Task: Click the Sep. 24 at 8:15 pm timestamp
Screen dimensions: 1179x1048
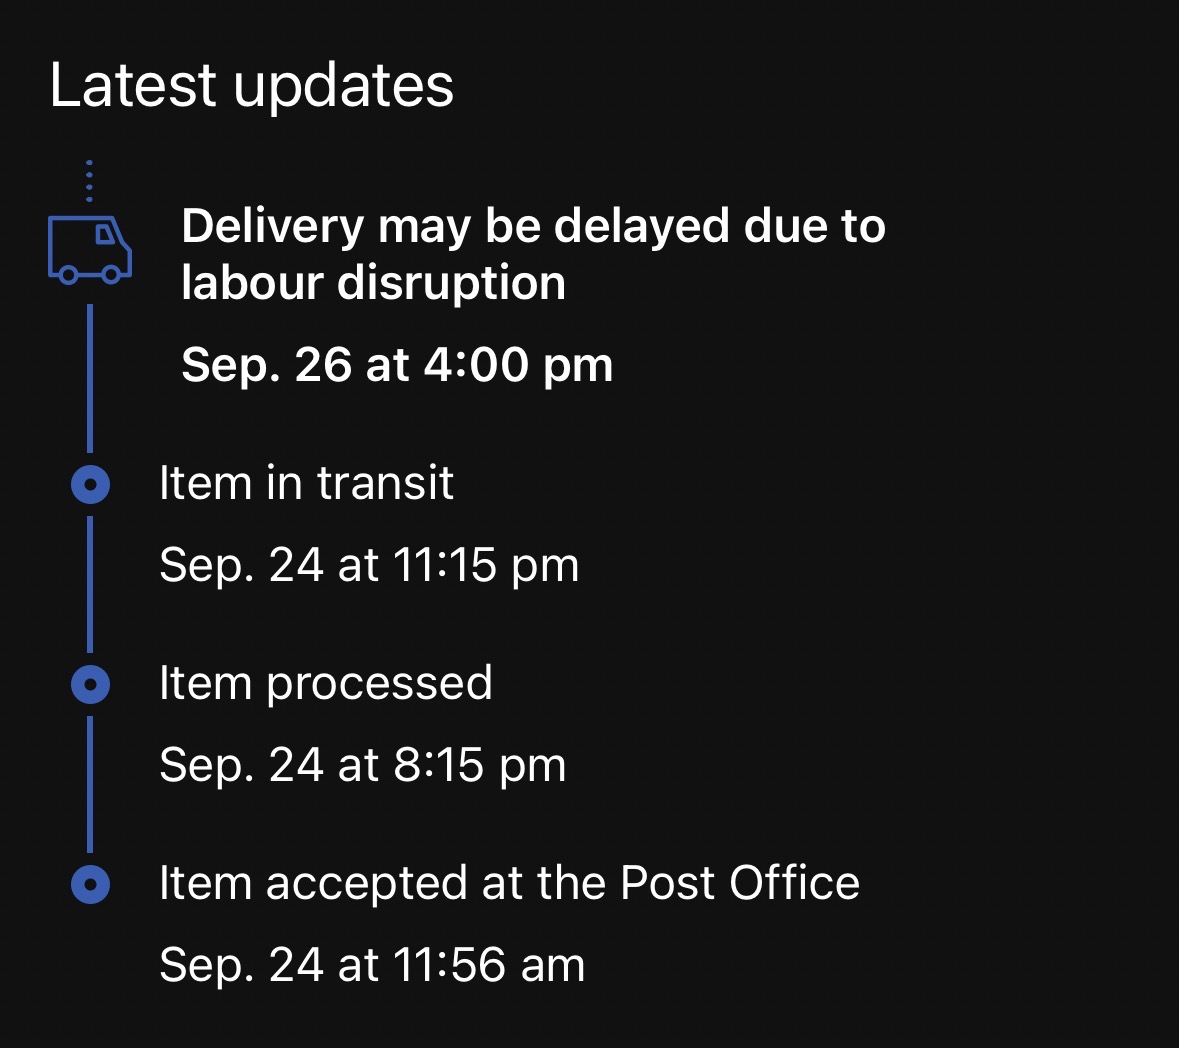Action: pos(363,766)
